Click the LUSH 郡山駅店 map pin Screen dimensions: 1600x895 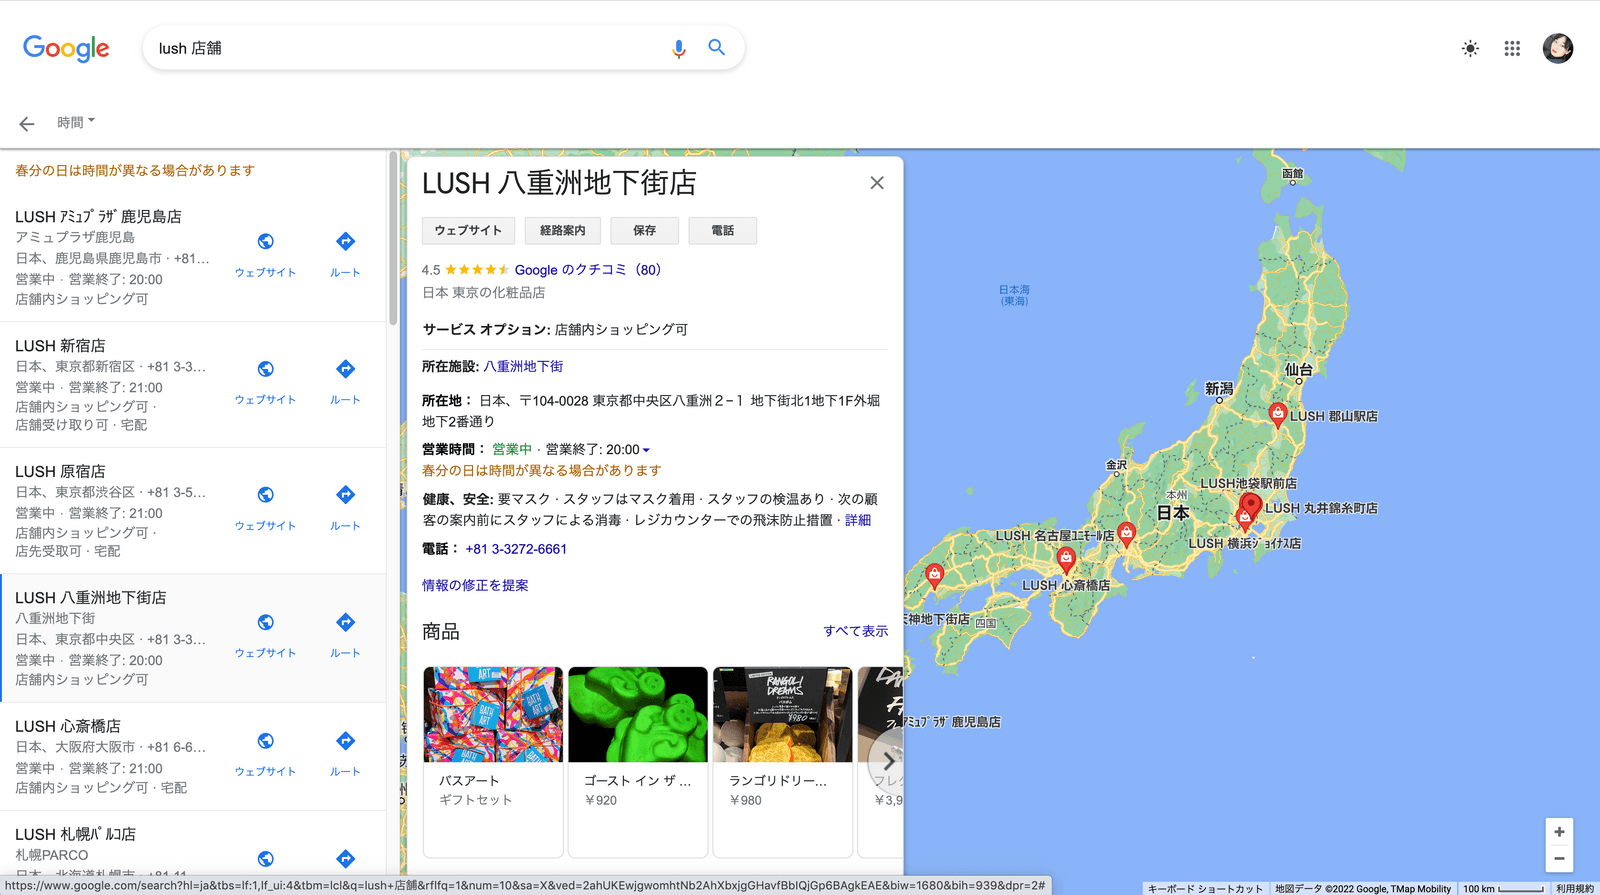click(1277, 413)
